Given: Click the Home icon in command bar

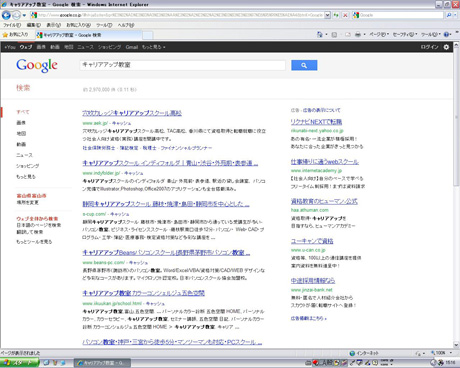Looking at the screenshot, I should pos(319,34).
